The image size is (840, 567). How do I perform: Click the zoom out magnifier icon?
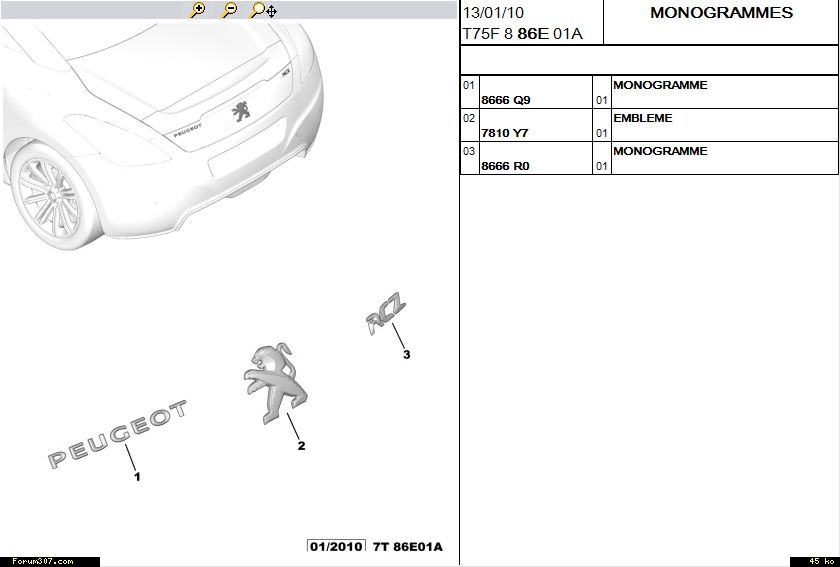click(x=229, y=11)
